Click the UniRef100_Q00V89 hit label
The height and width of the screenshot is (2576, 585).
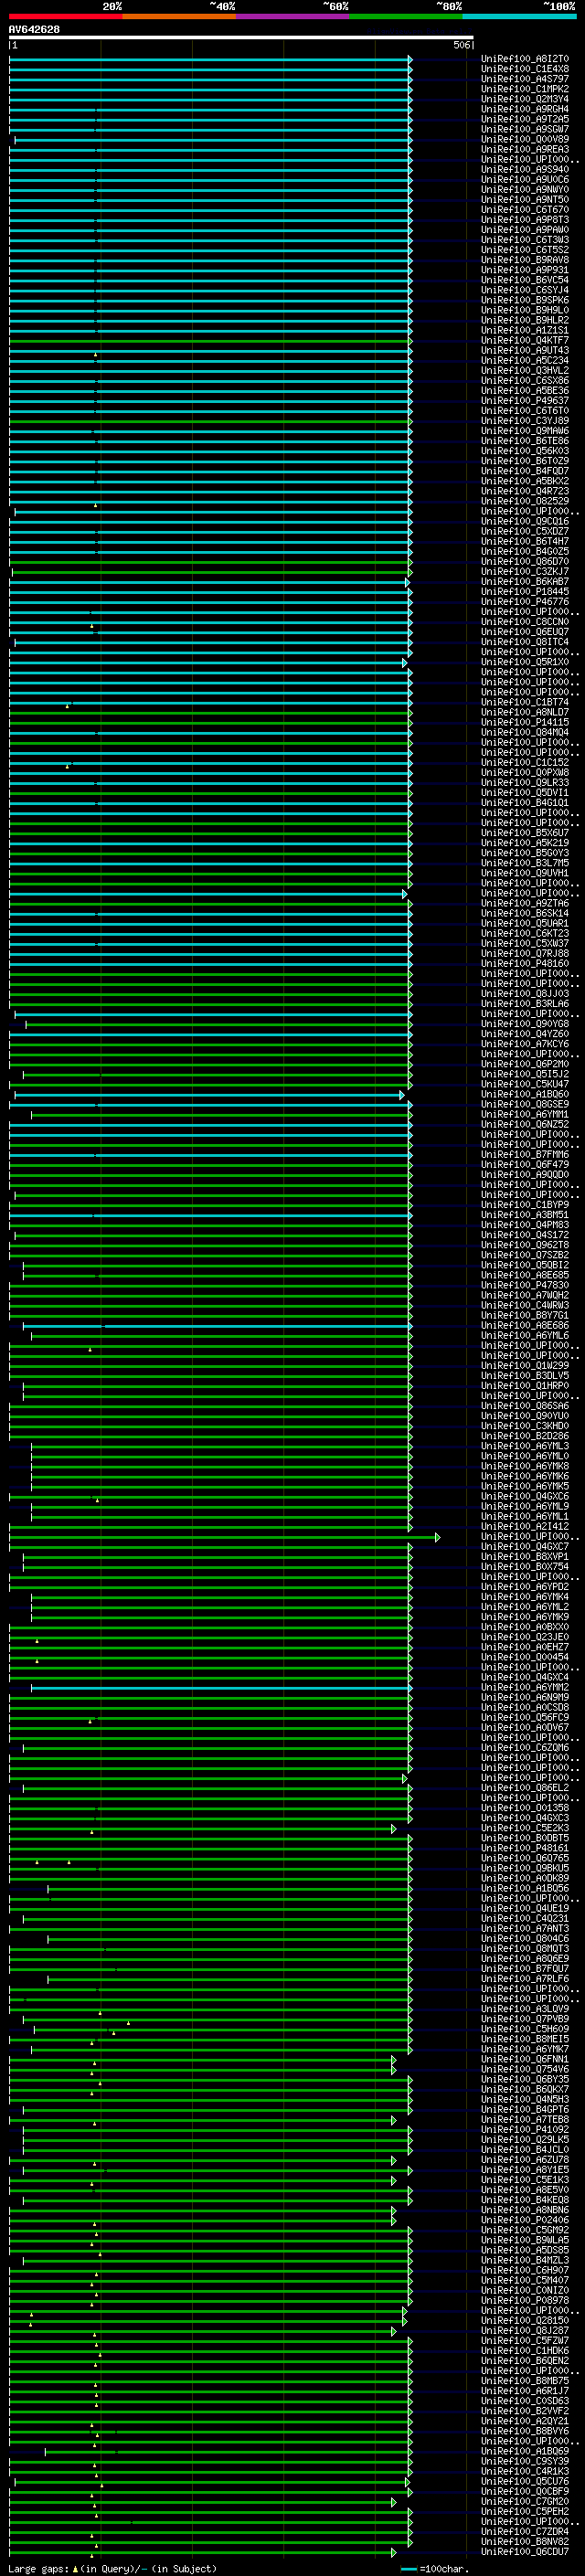pyautogui.click(x=524, y=140)
